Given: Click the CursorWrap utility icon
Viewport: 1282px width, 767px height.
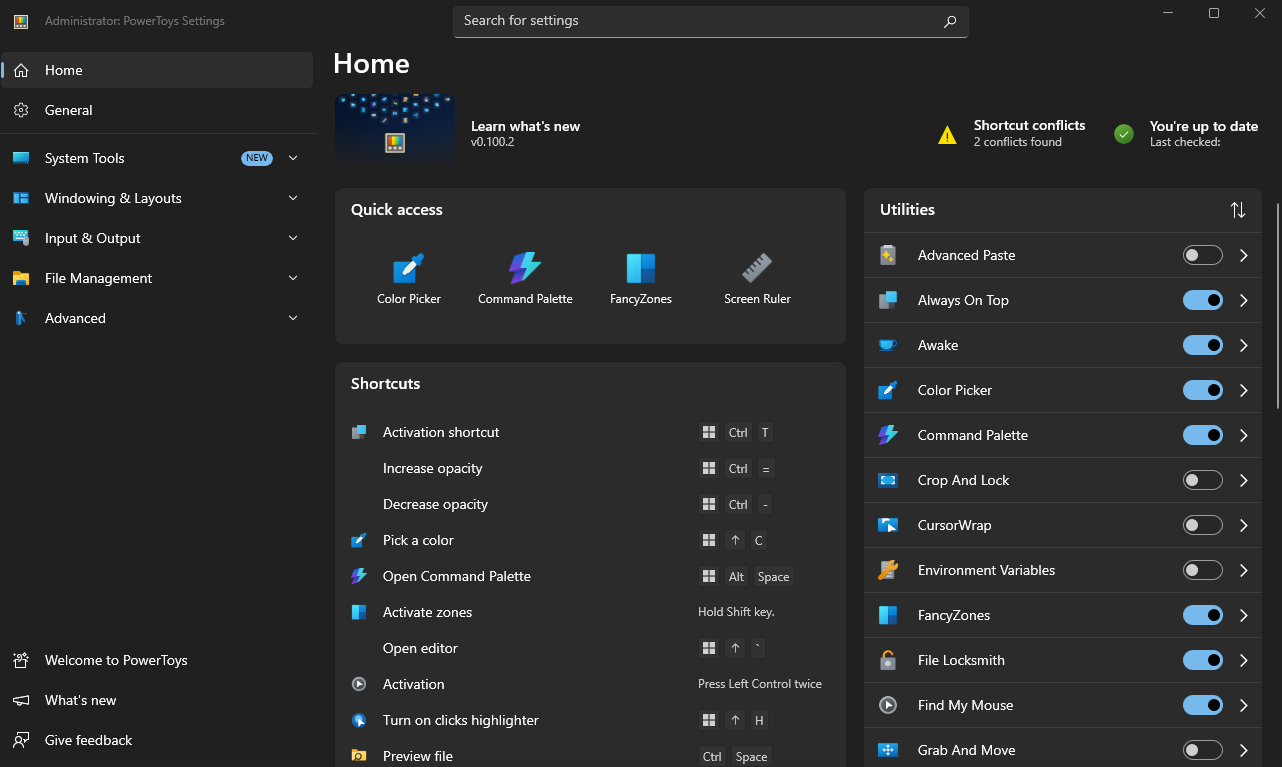Looking at the screenshot, I should pyautogui.click(x=888, y=525).
